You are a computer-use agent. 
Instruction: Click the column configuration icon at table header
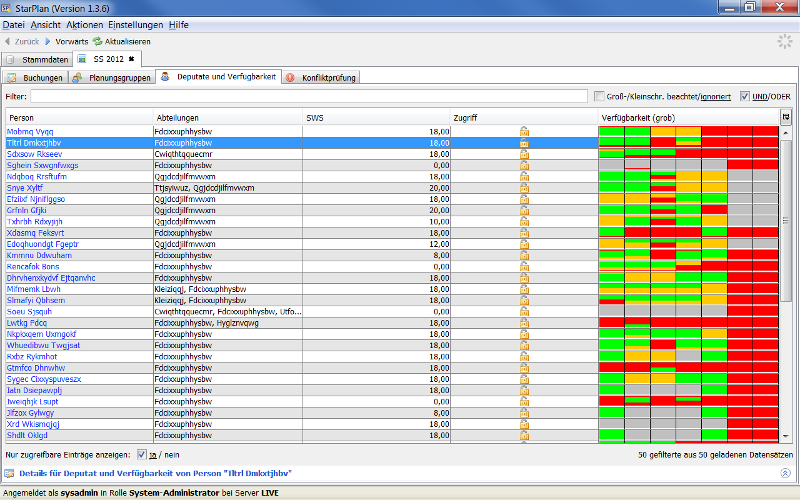[x=786, y=117]
